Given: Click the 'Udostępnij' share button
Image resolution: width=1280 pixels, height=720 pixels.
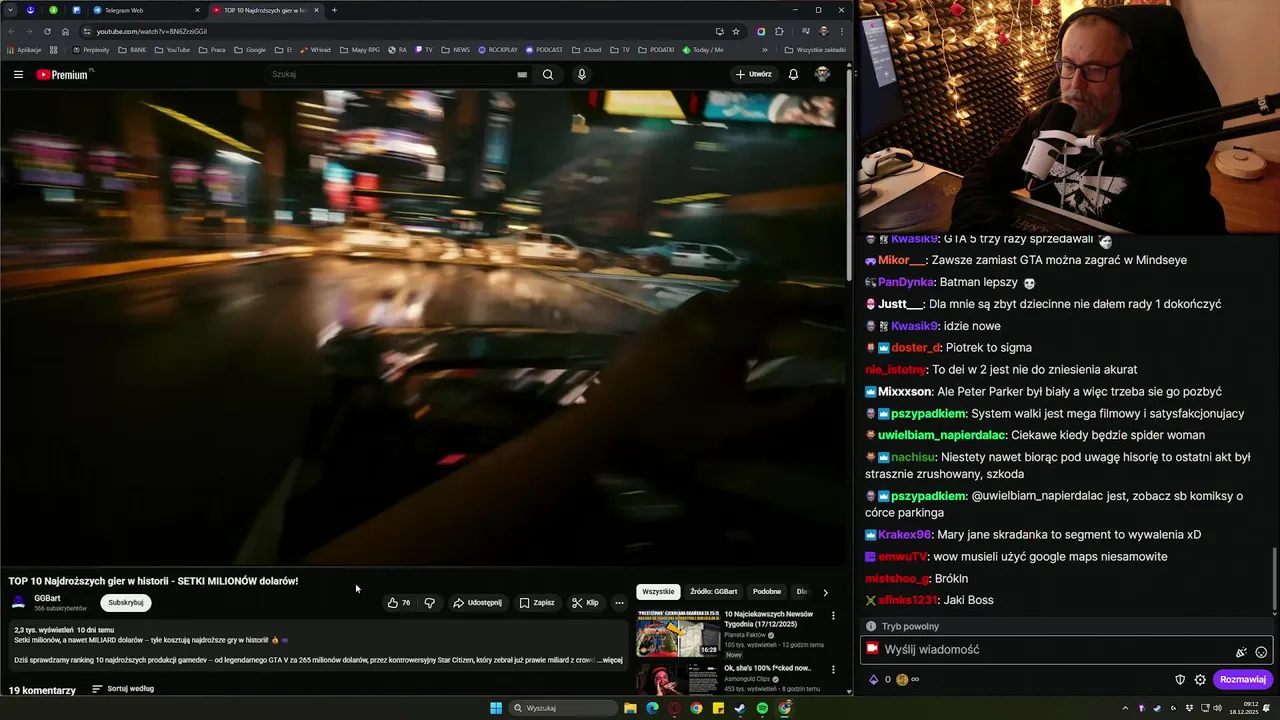Looking at the screenshot, I should (x=477, y=603).
